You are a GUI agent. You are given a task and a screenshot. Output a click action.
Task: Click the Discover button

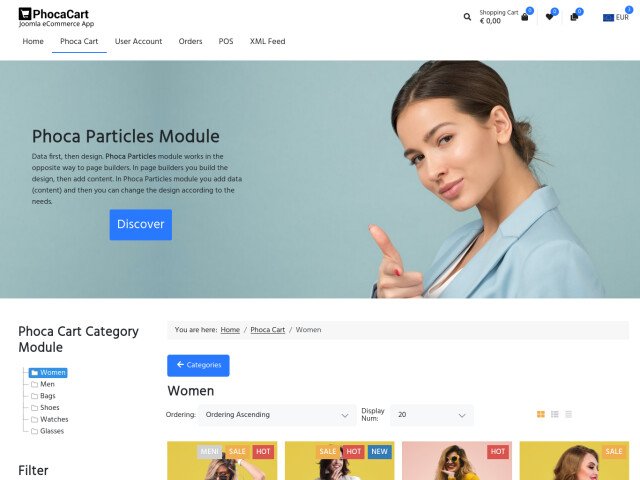click(140, 224)
